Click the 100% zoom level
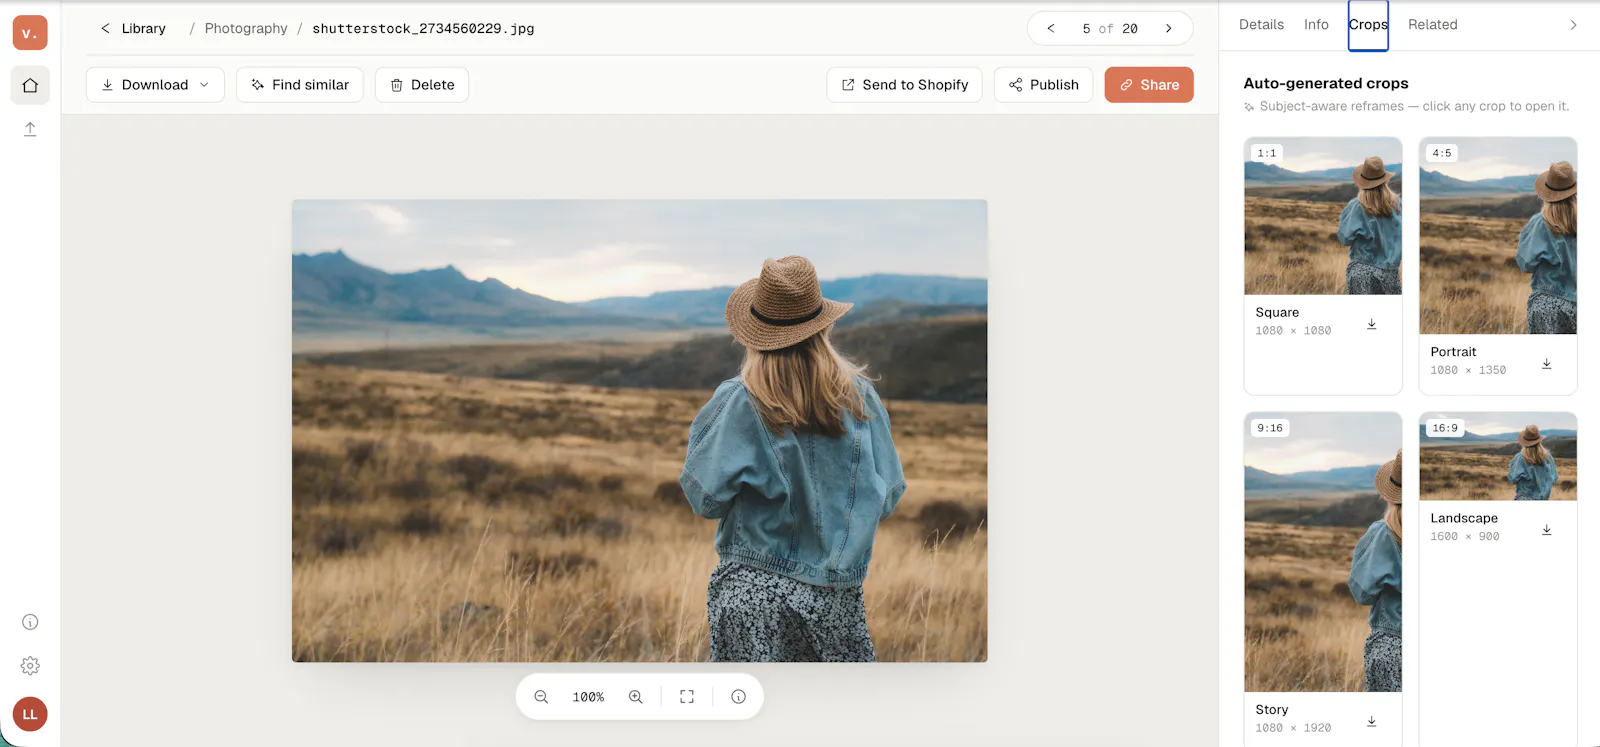 point(588,697)
